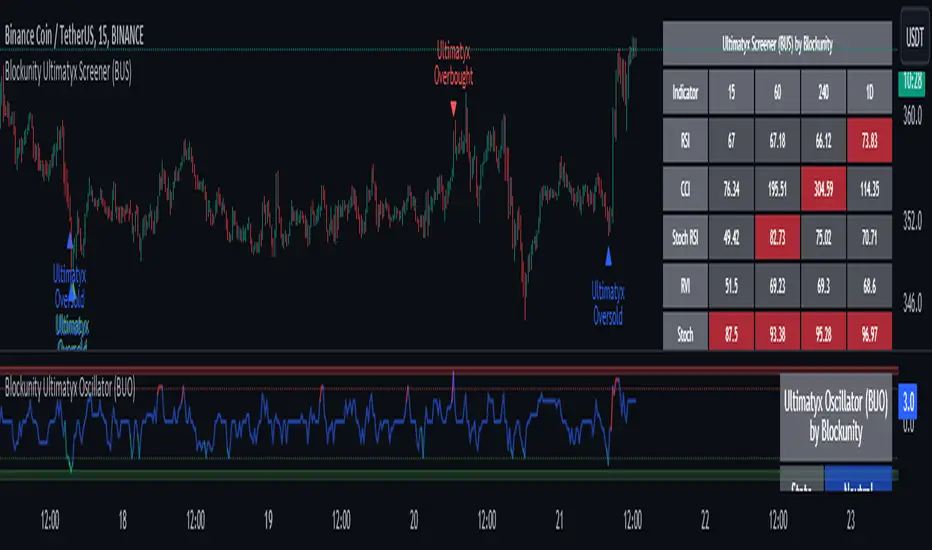
Task: Click the red Ultimatyx Overbought down-triangle marker
Action: click(454, 108)
